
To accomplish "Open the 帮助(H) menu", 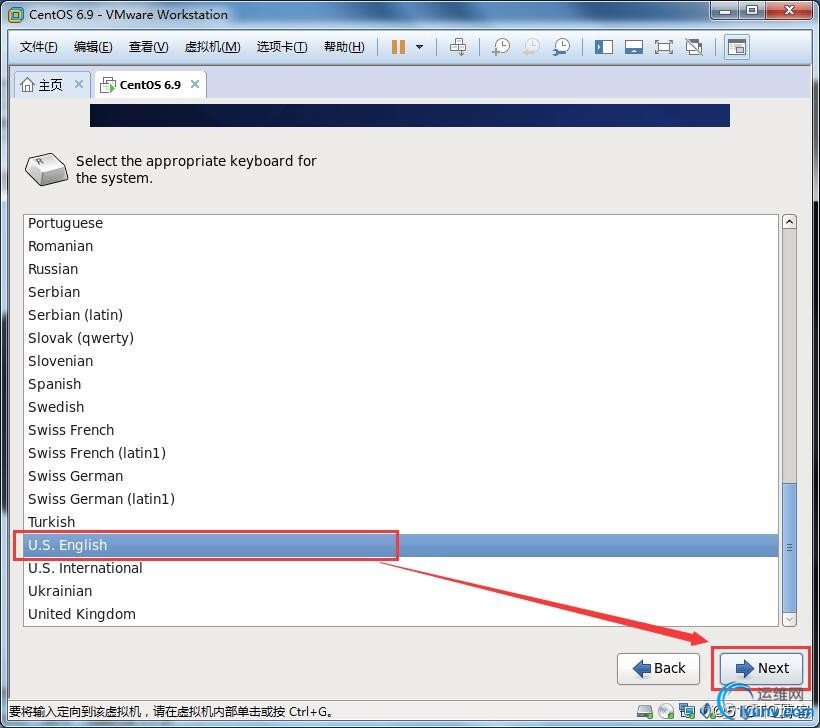I will click(344, 47).
